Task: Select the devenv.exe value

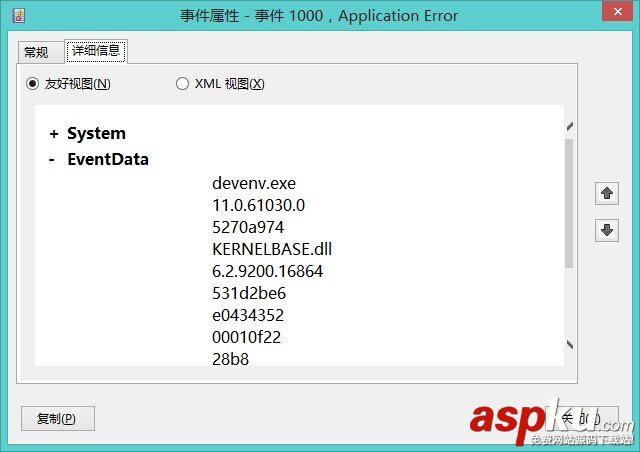Action: pyautogui.click(x=254, y=183)
